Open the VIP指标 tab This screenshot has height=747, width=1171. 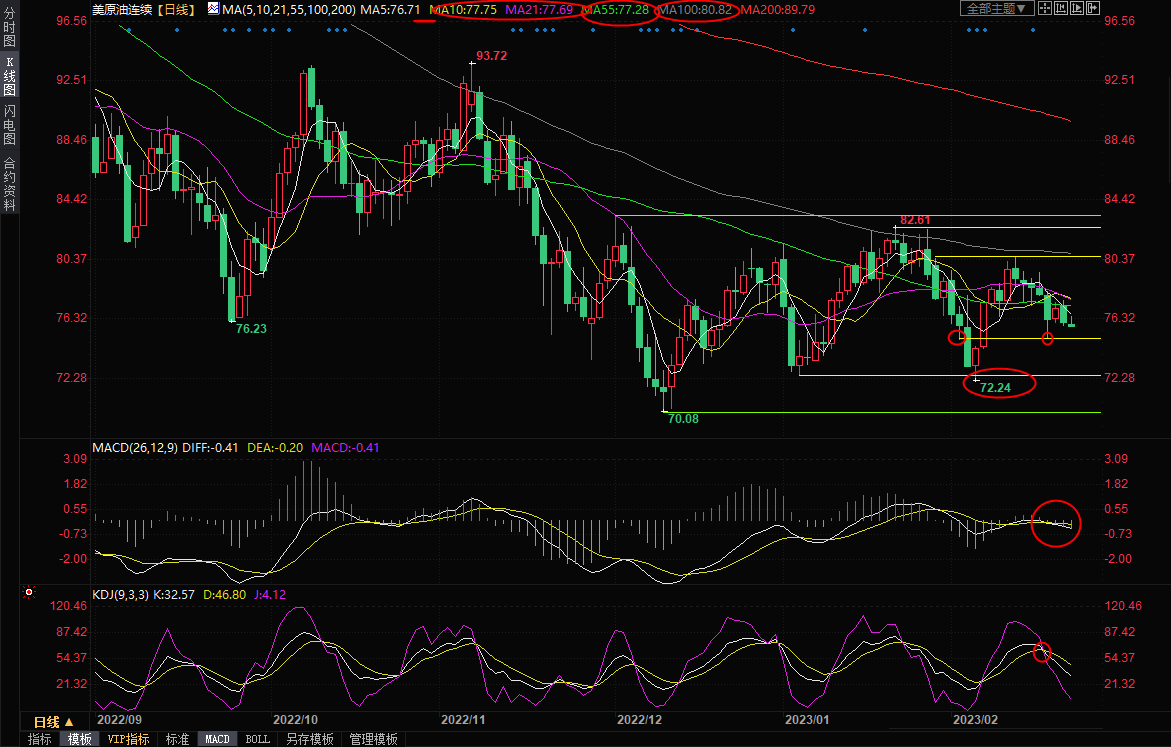click(129, 739)
